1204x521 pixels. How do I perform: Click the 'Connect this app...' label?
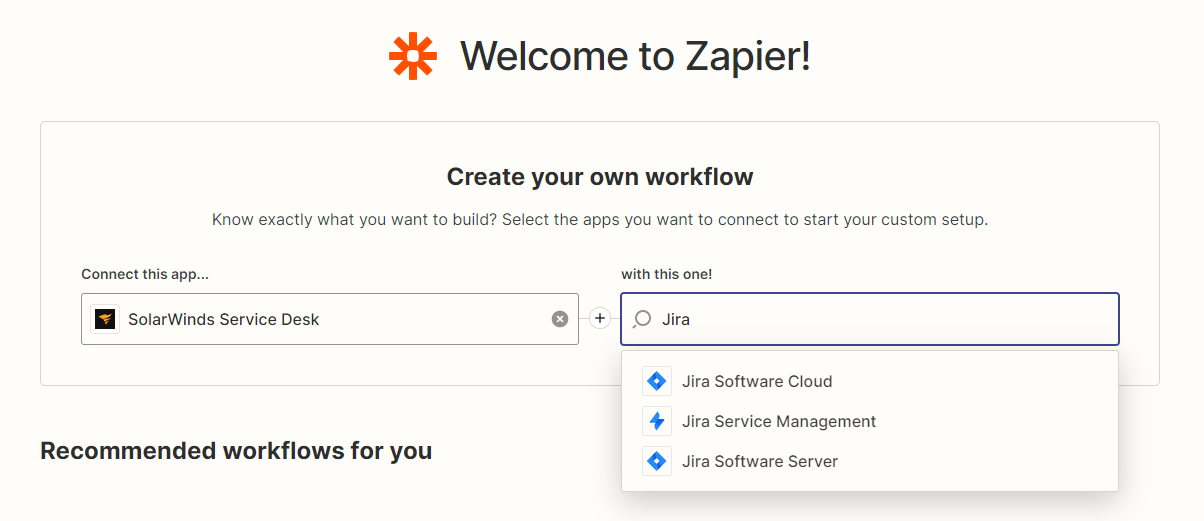145,274
